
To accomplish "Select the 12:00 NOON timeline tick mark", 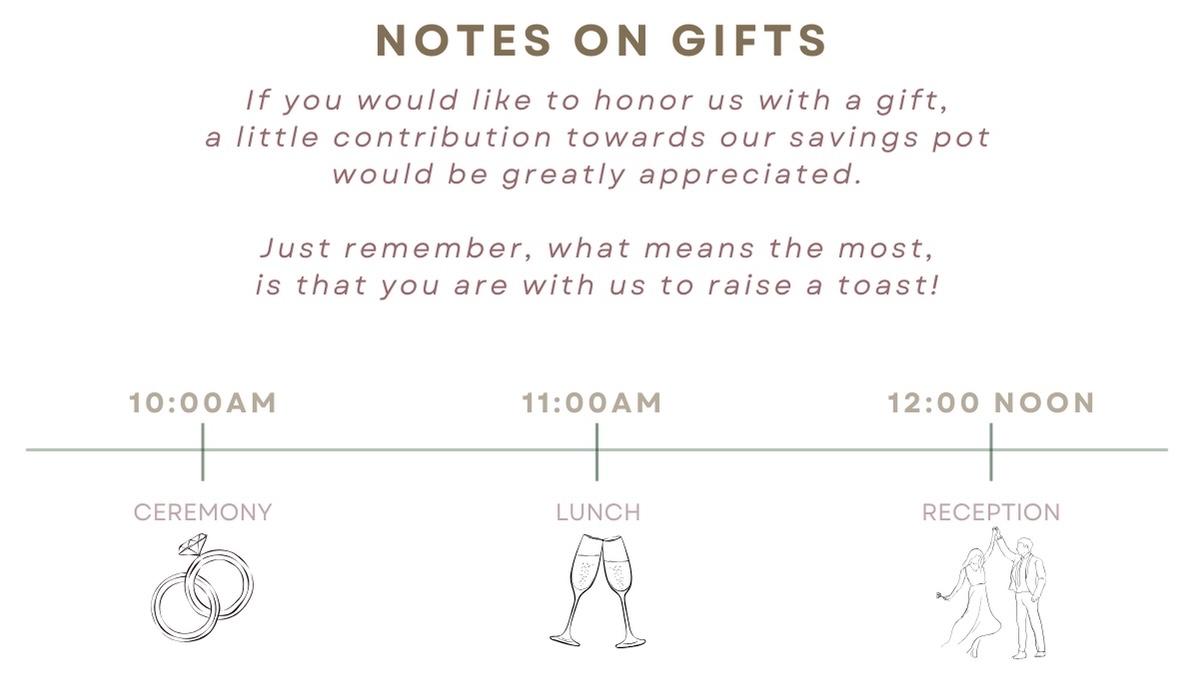I will click(991, 451).
